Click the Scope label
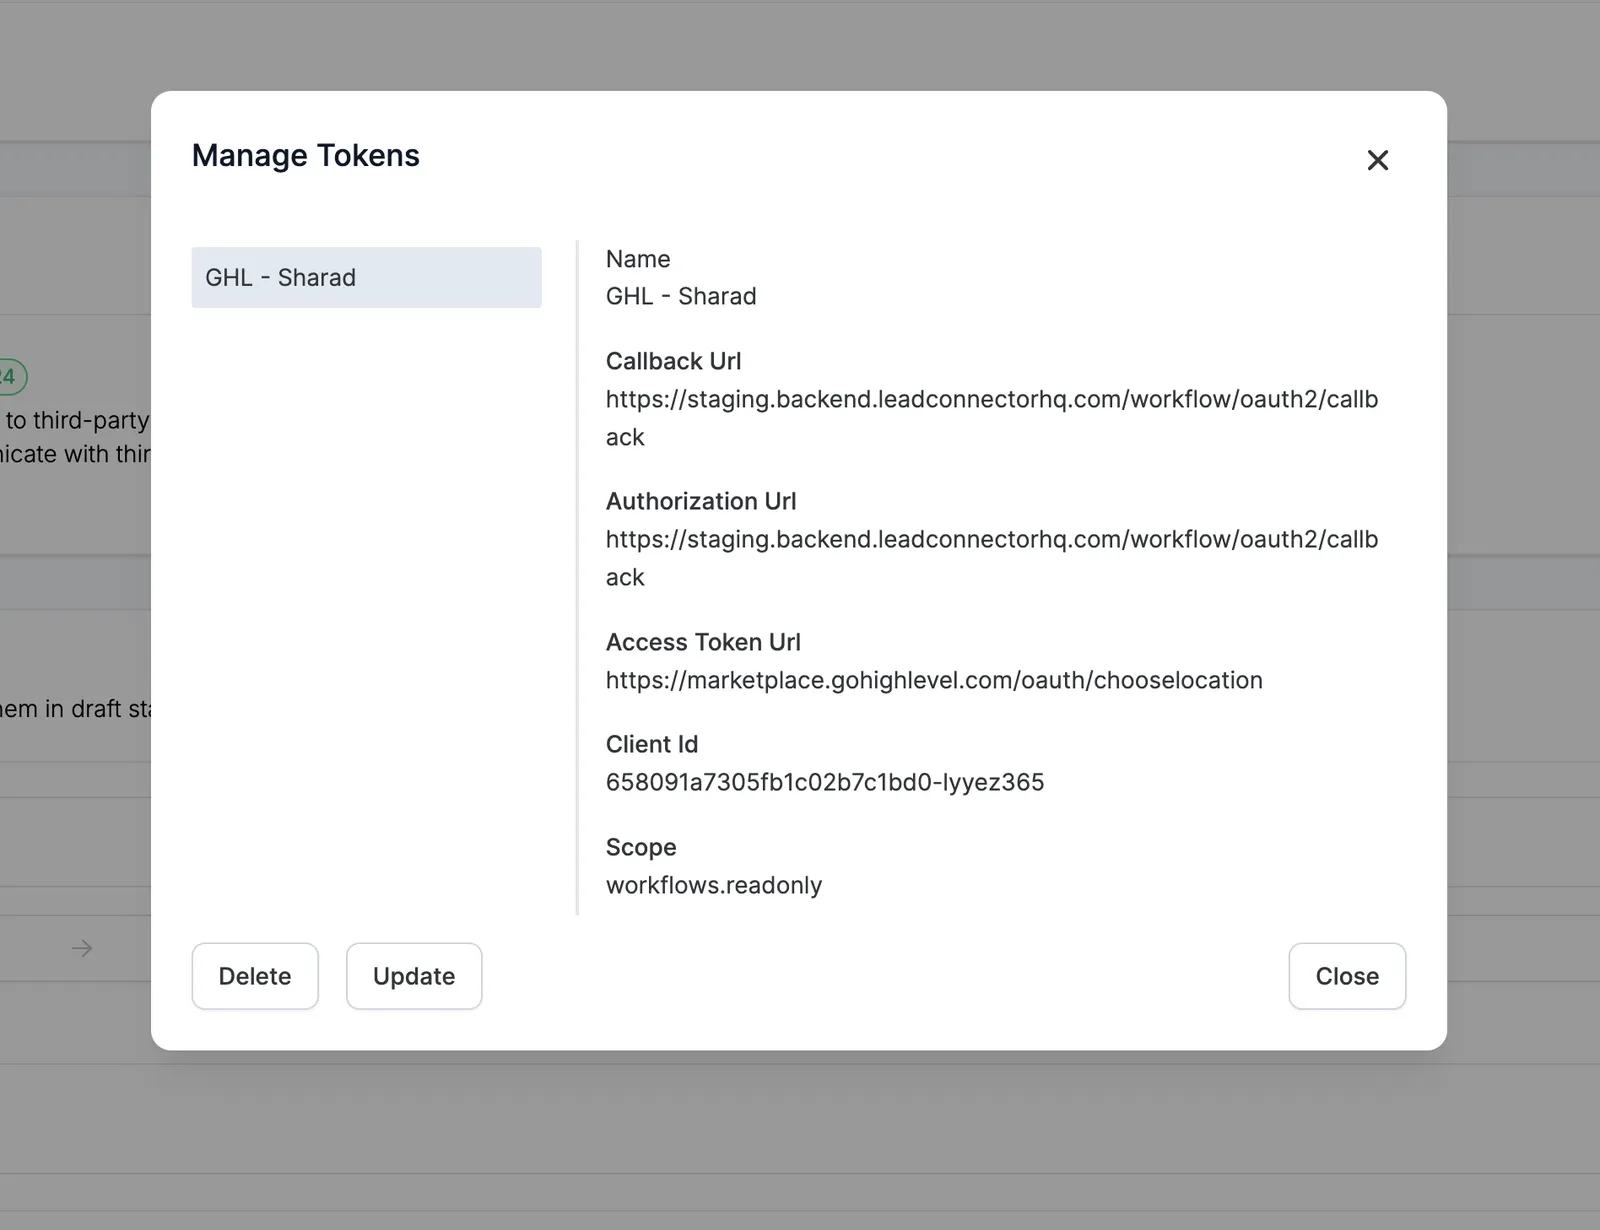The width and height of the screenshot is (1600, 1230). 641,847
